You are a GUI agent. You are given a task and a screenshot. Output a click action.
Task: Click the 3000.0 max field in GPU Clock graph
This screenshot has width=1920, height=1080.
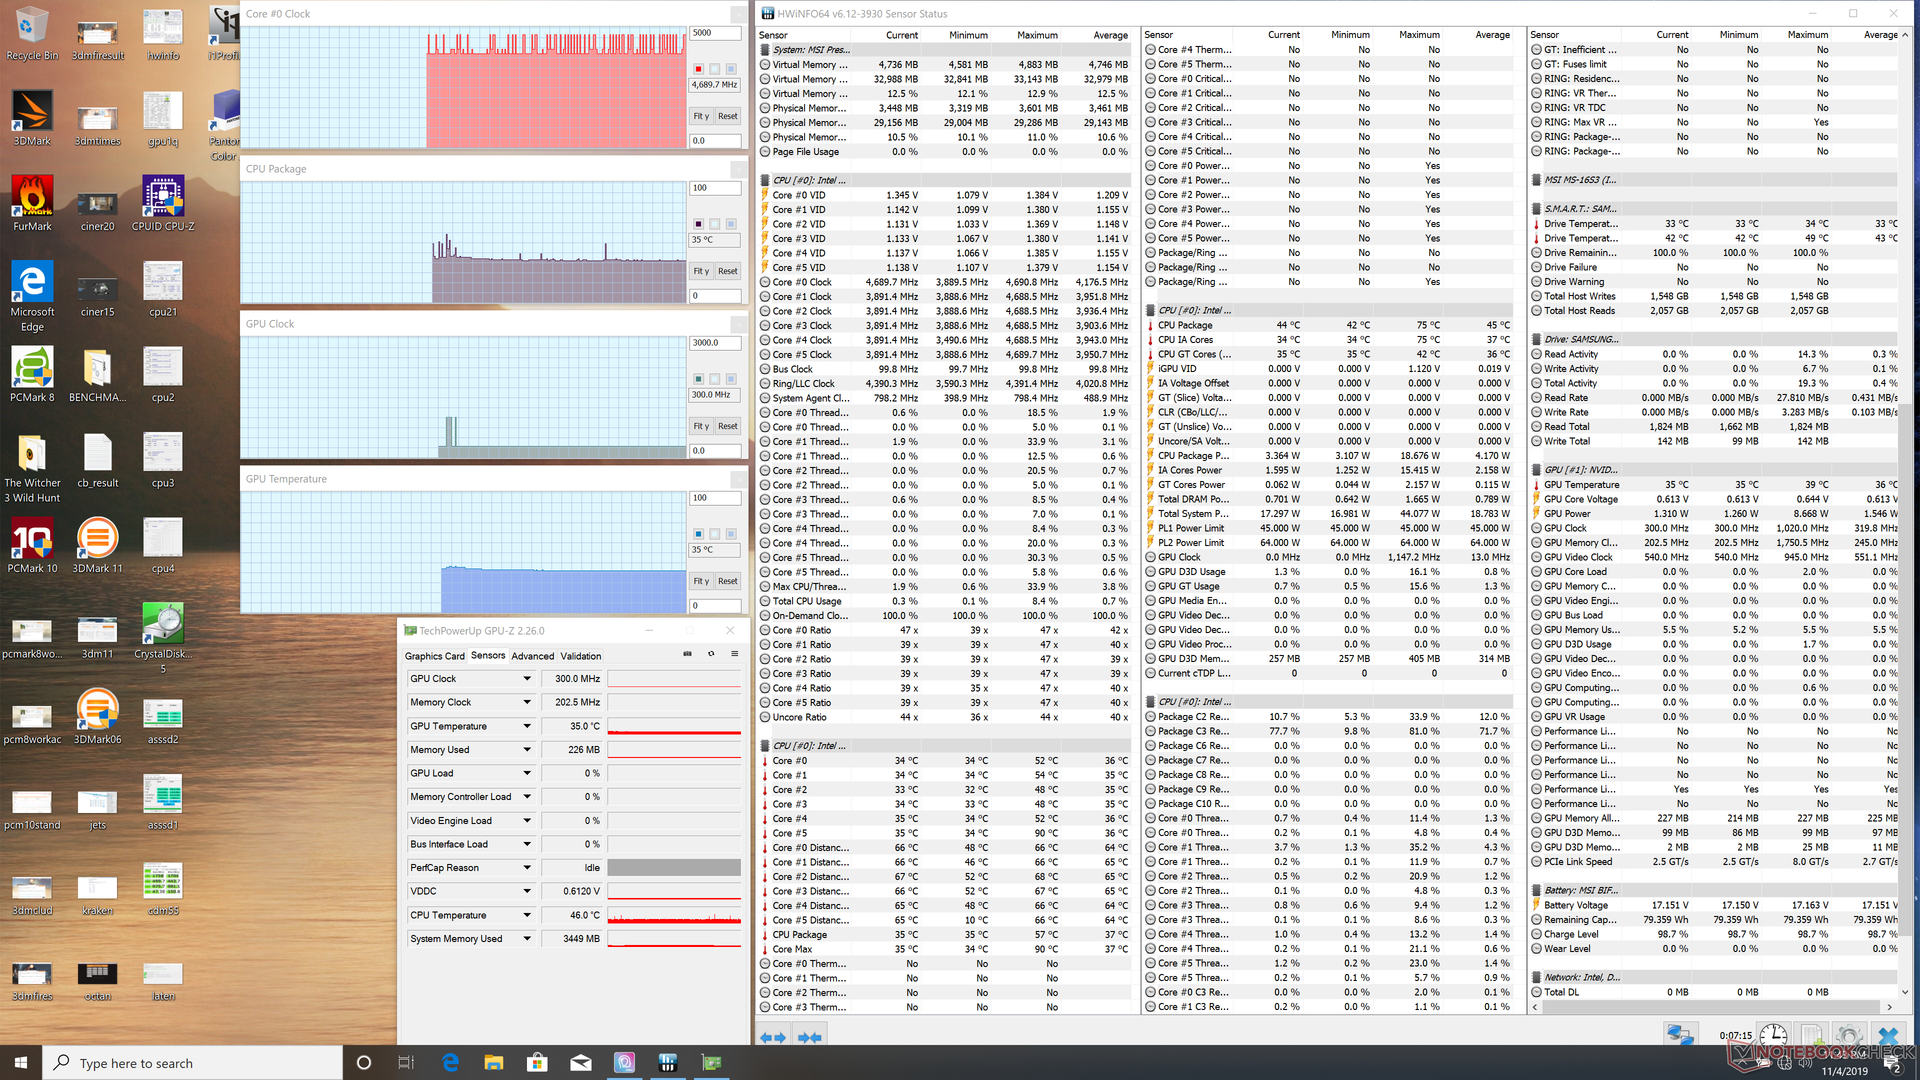coord(715,343)
